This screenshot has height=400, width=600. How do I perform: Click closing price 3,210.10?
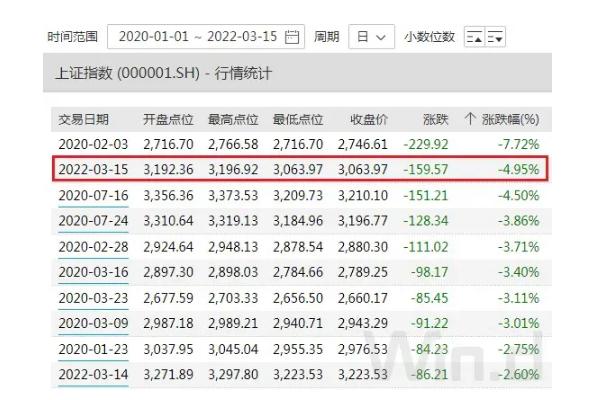pos(363,196)
